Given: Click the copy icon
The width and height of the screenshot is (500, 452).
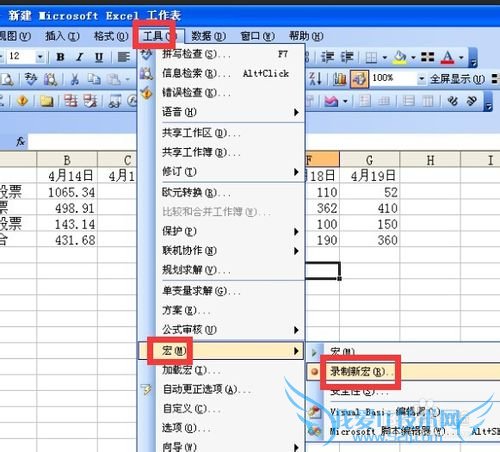Looking at the screenshot, I should pos(94,79).
